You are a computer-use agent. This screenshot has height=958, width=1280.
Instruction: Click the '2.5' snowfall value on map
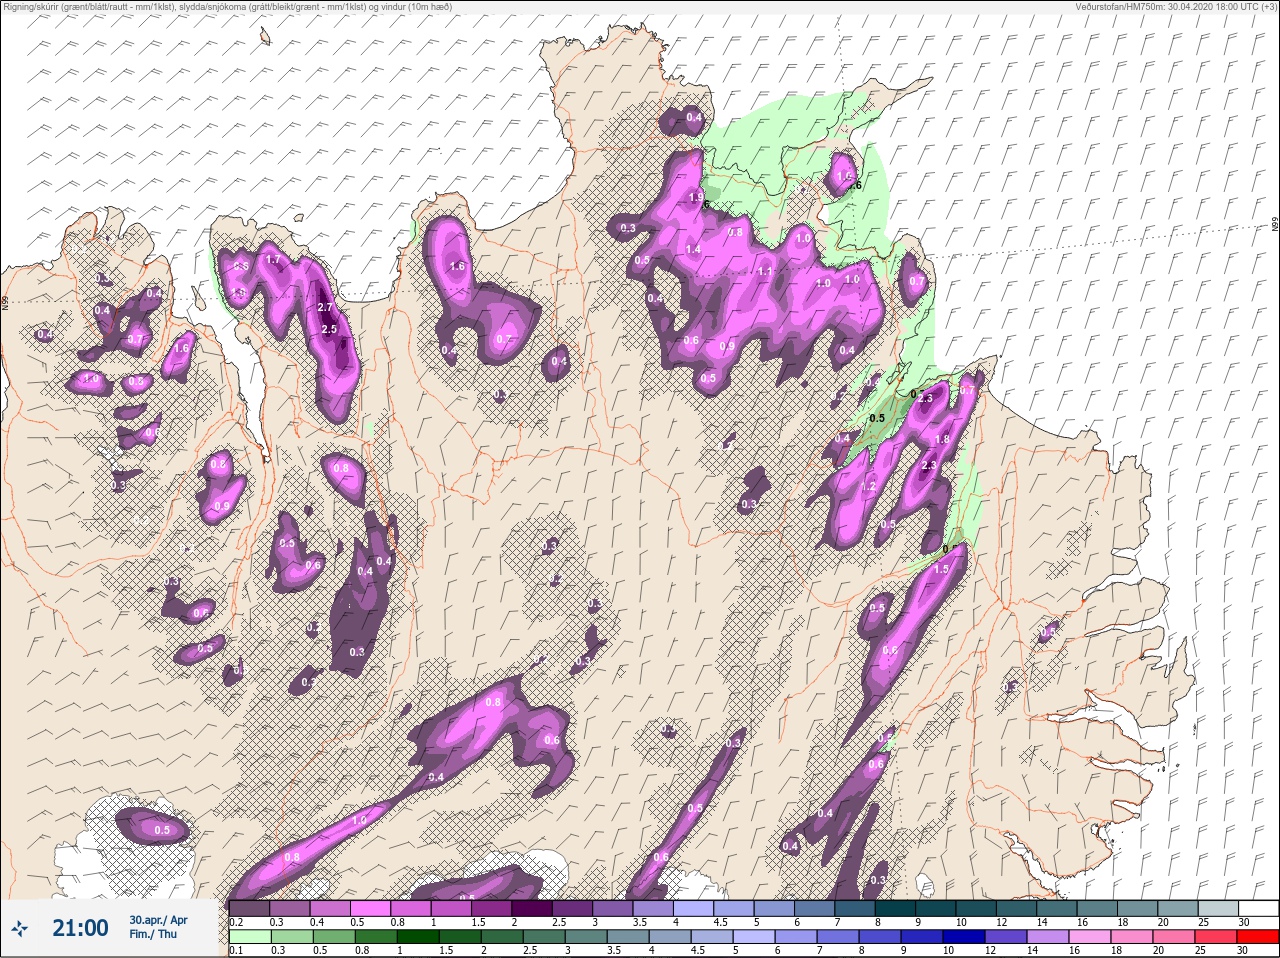(329, 329)
